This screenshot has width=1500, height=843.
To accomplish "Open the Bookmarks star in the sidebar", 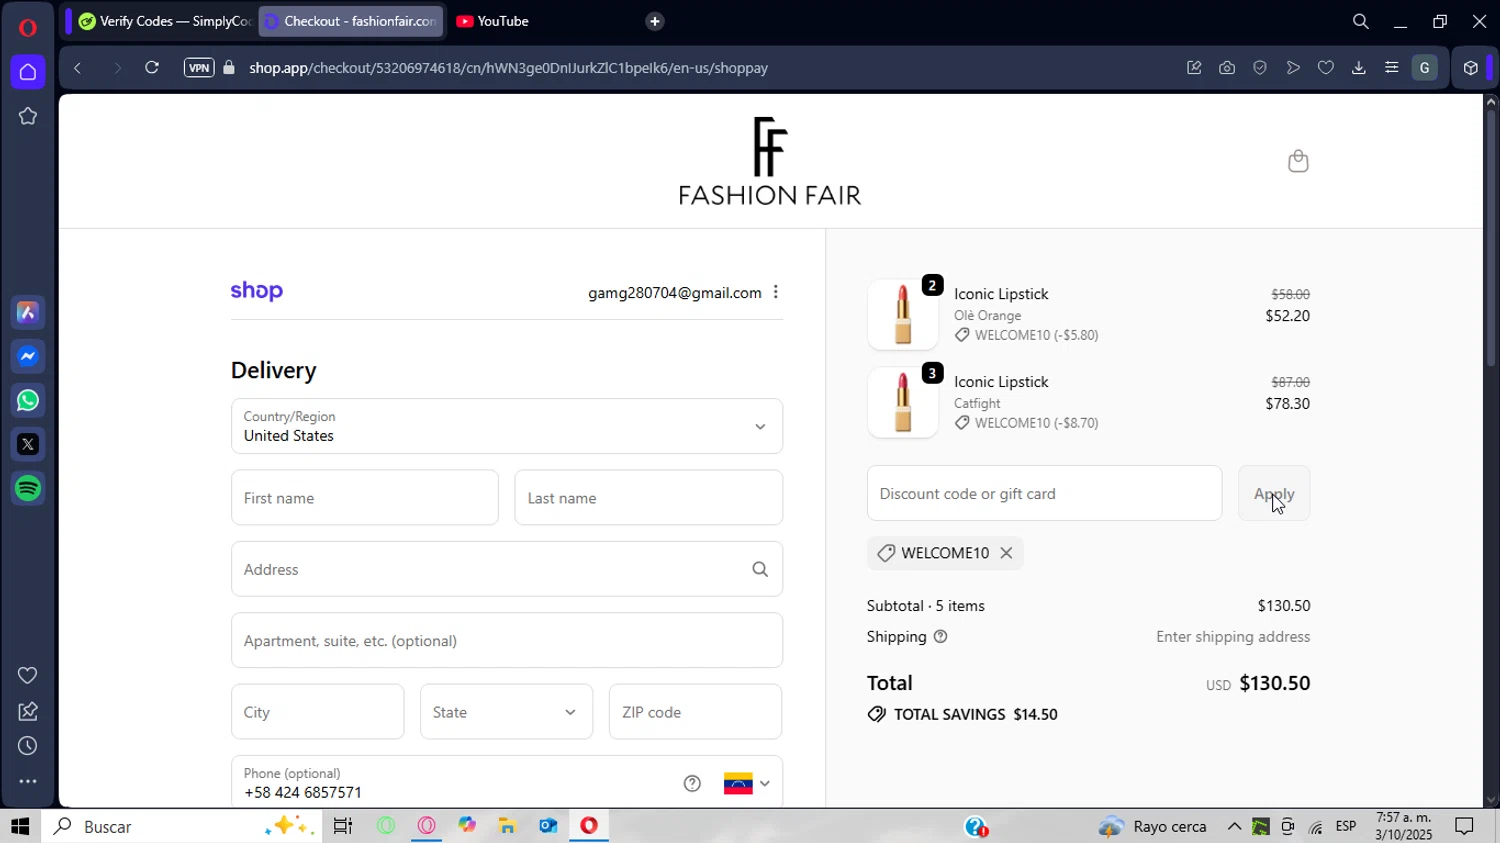I will (28, 116).
